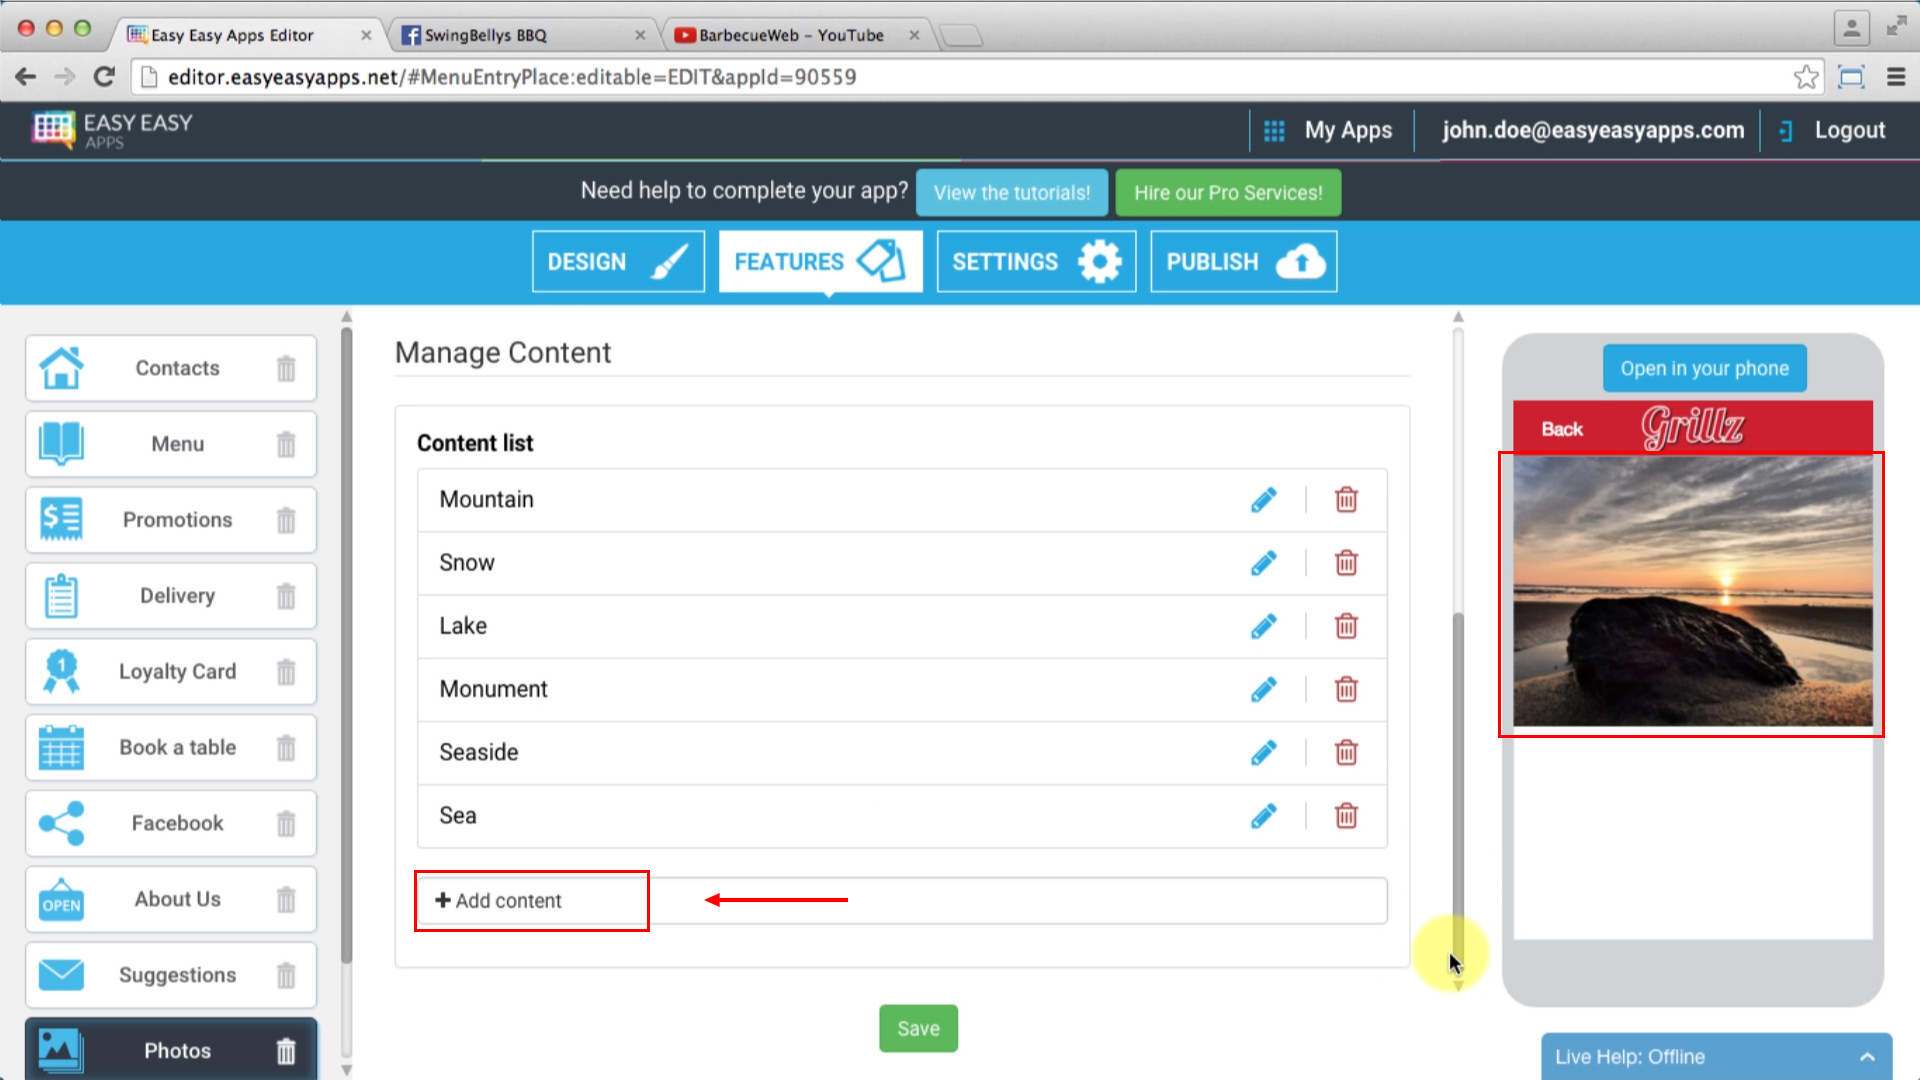Open the Menu sidebar item
1920x1080 pixels.
(177, 443)
